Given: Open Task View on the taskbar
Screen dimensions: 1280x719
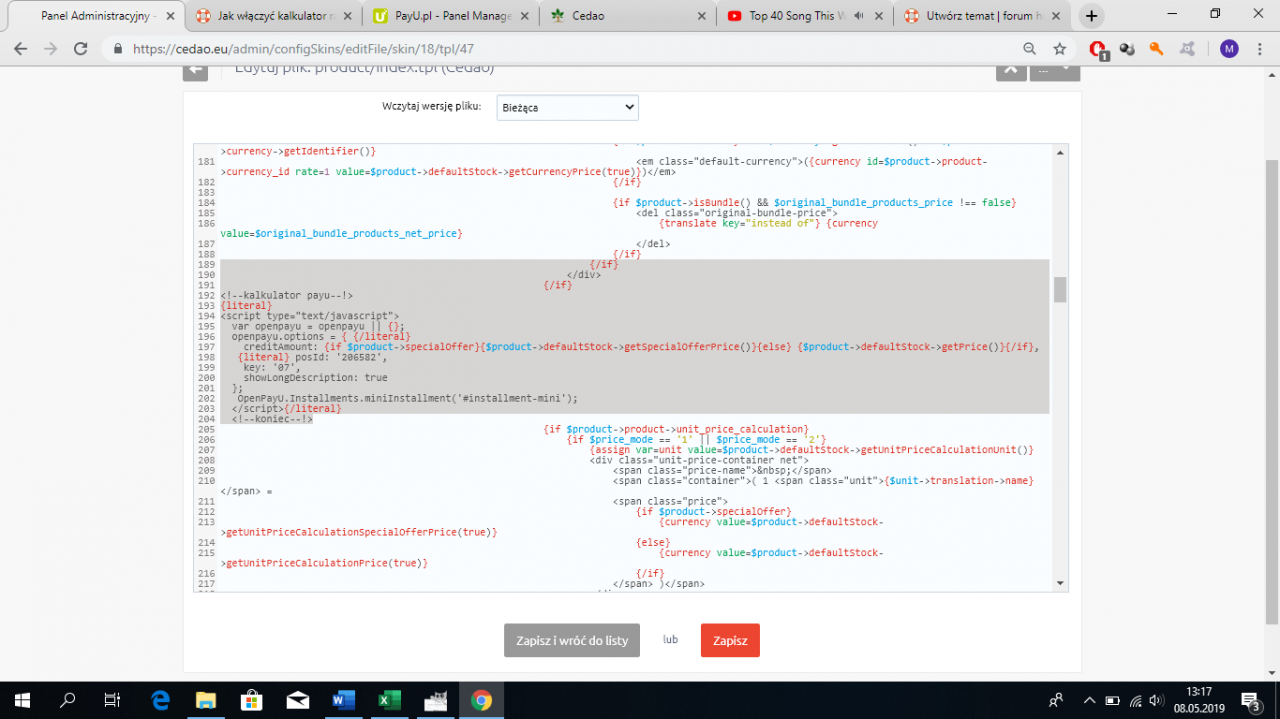Looking at the screenshot, I should tap(113, 700).
